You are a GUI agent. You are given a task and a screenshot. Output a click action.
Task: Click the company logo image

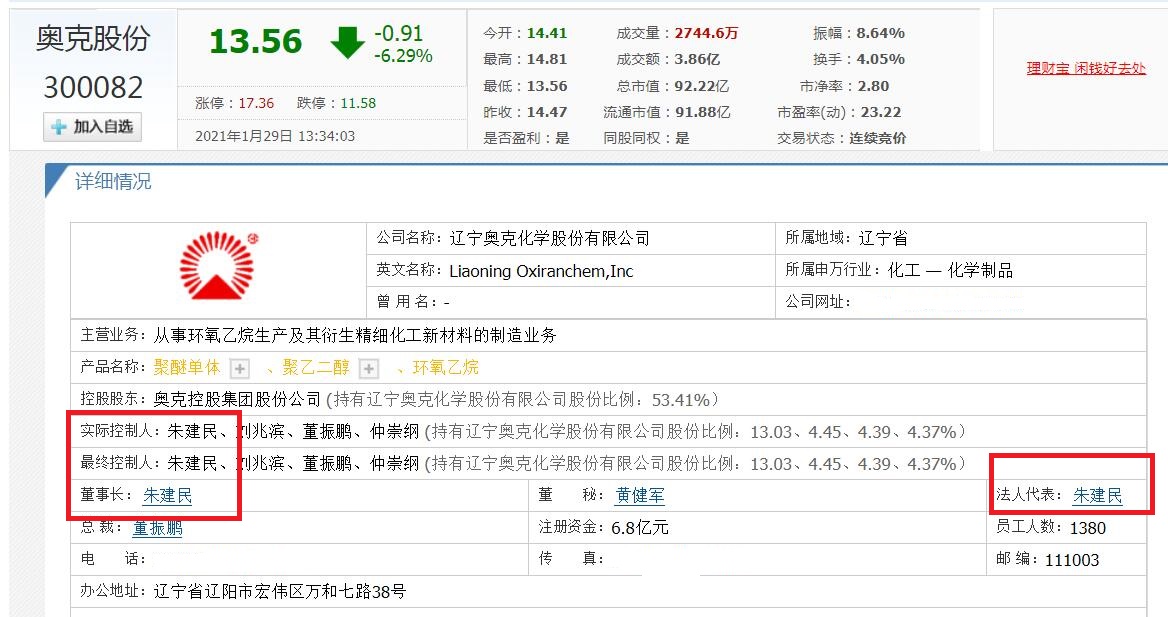pos(218,266)
